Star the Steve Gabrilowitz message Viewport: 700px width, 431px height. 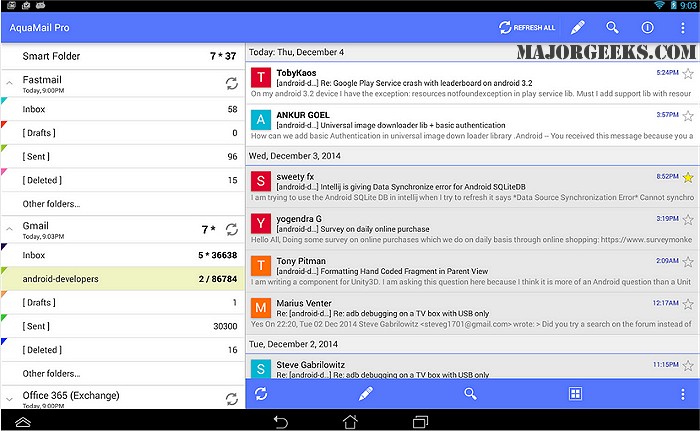coord(688,366)
